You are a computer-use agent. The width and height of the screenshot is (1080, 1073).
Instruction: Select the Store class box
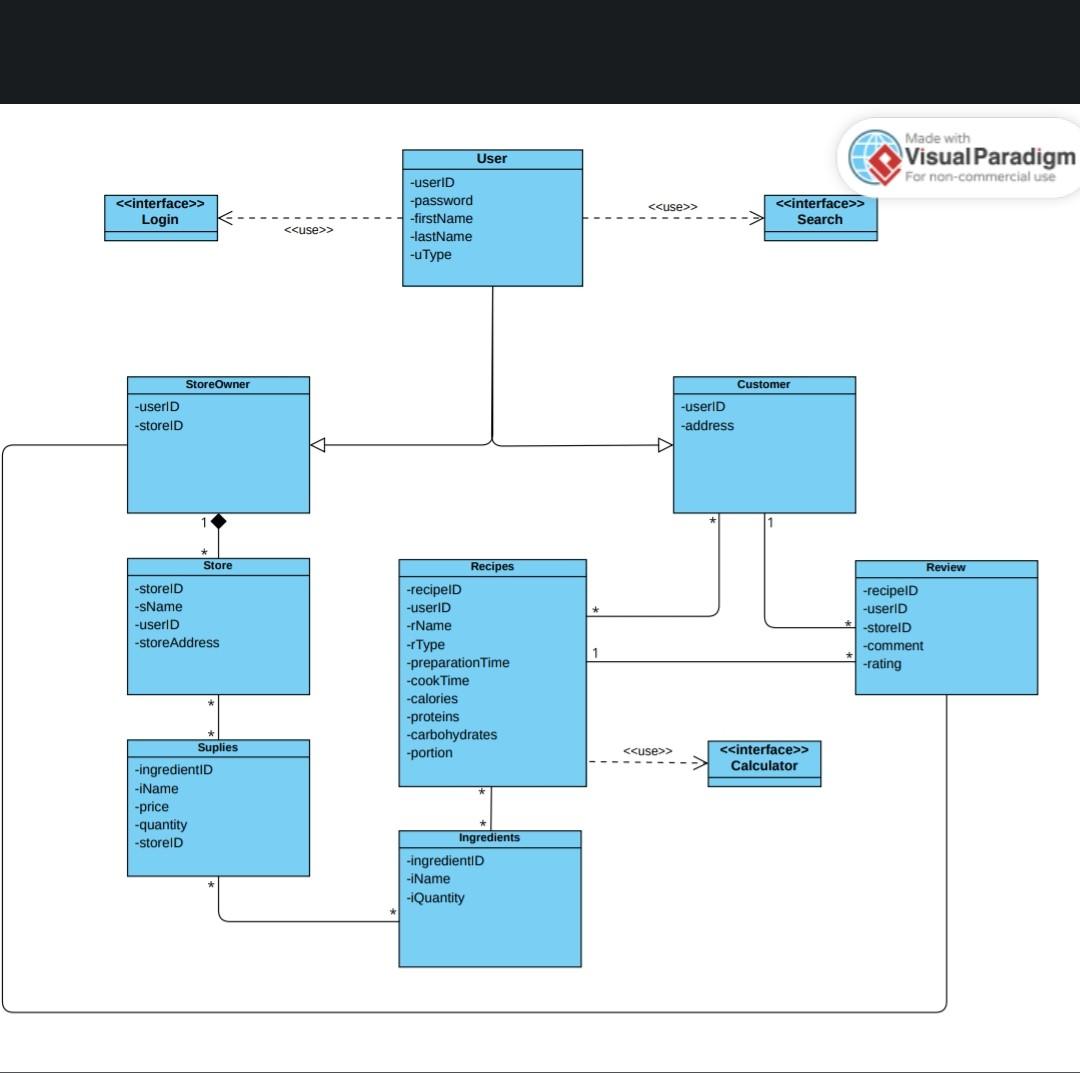click(x=218, y=625)
